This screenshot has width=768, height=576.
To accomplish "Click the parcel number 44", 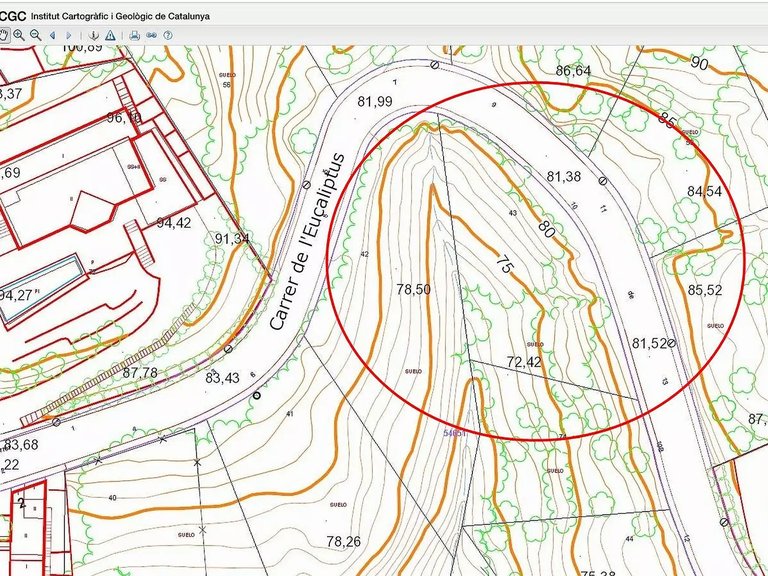I will pyautogui.click(x=629, y=539).
